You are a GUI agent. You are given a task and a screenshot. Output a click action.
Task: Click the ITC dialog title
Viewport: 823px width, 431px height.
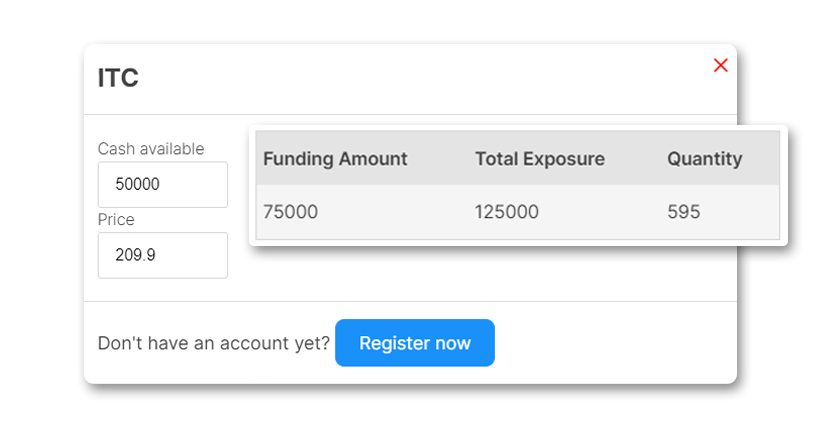pyautogui.click(x=118, y=79)
